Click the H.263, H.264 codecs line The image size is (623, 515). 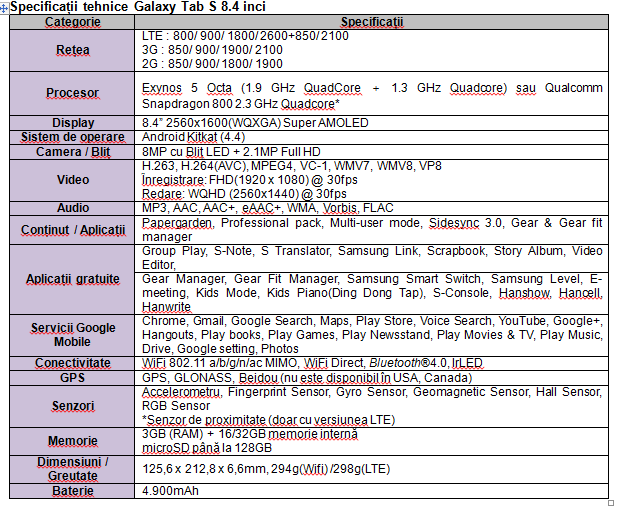pos(292,166)
